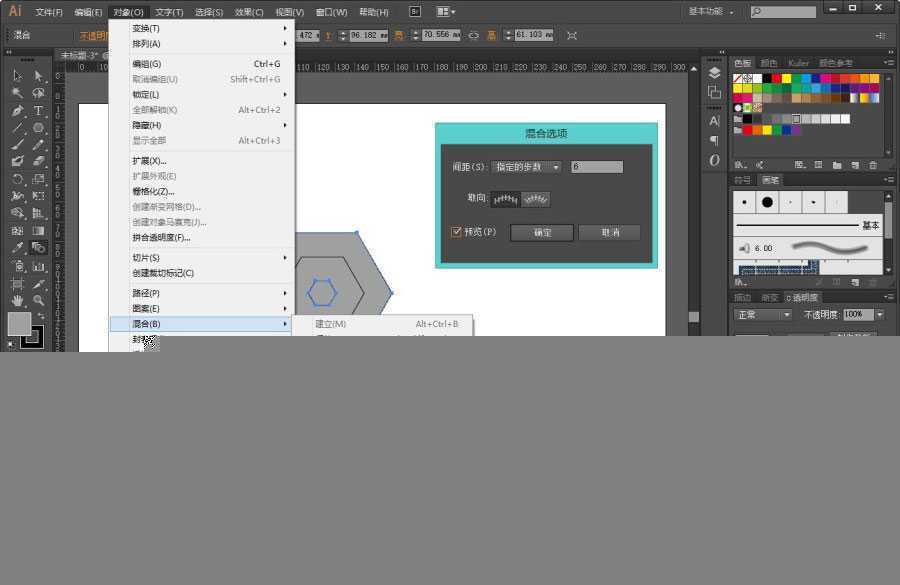Select the second orientation option in Blend Options
The width and height of the screenshot is (900, 585).
tap(537, 198)
